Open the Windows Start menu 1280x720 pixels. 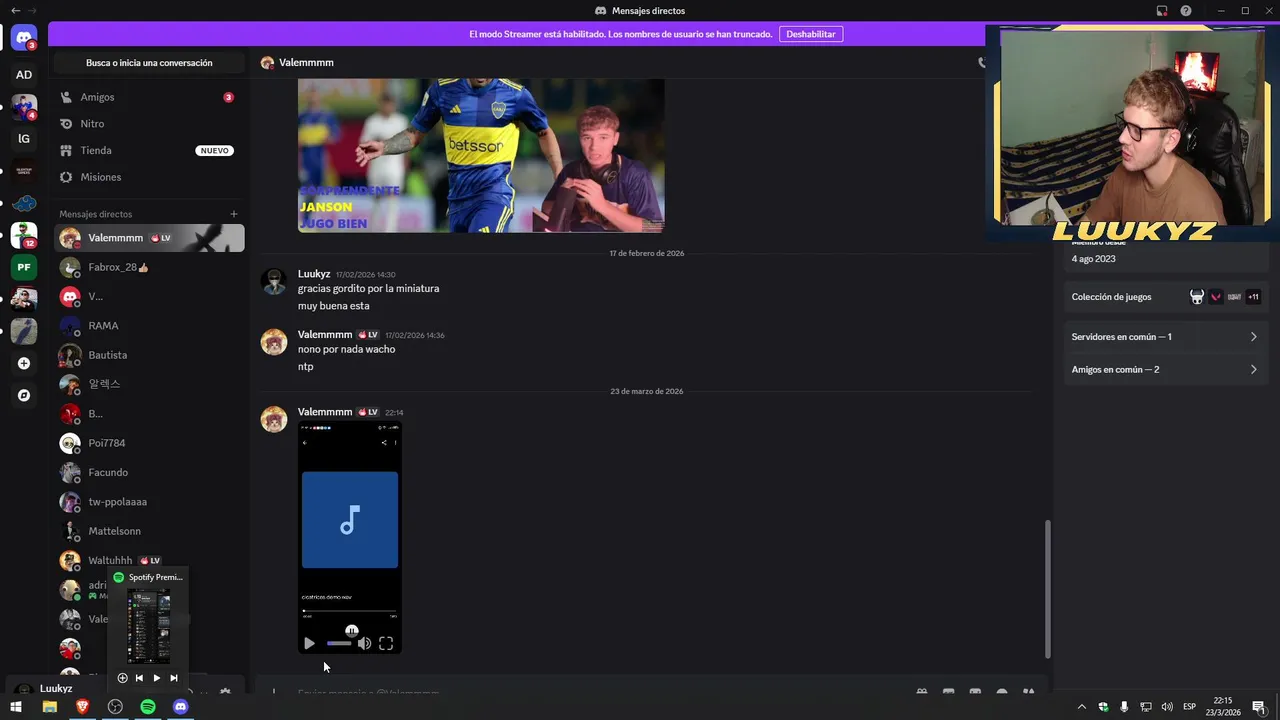(x=15, y=707)
